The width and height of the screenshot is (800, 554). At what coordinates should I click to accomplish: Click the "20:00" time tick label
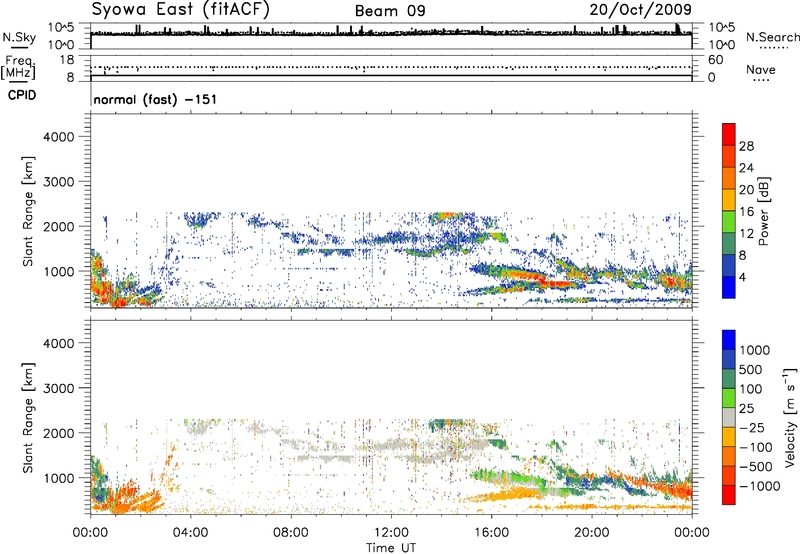592,533
